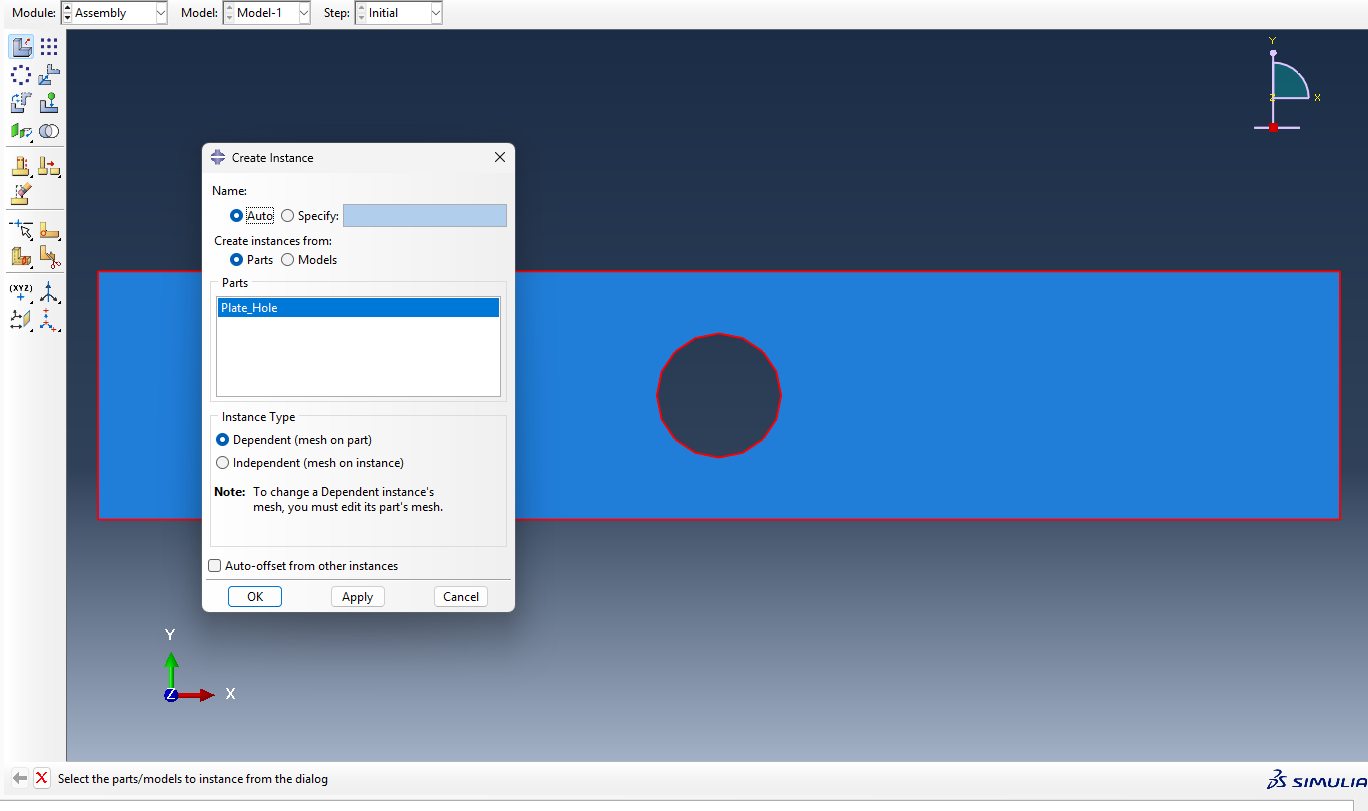Click the Apply button
Image resolution: width=1368 pixels, height=811 pixels.
click(357, 597)
